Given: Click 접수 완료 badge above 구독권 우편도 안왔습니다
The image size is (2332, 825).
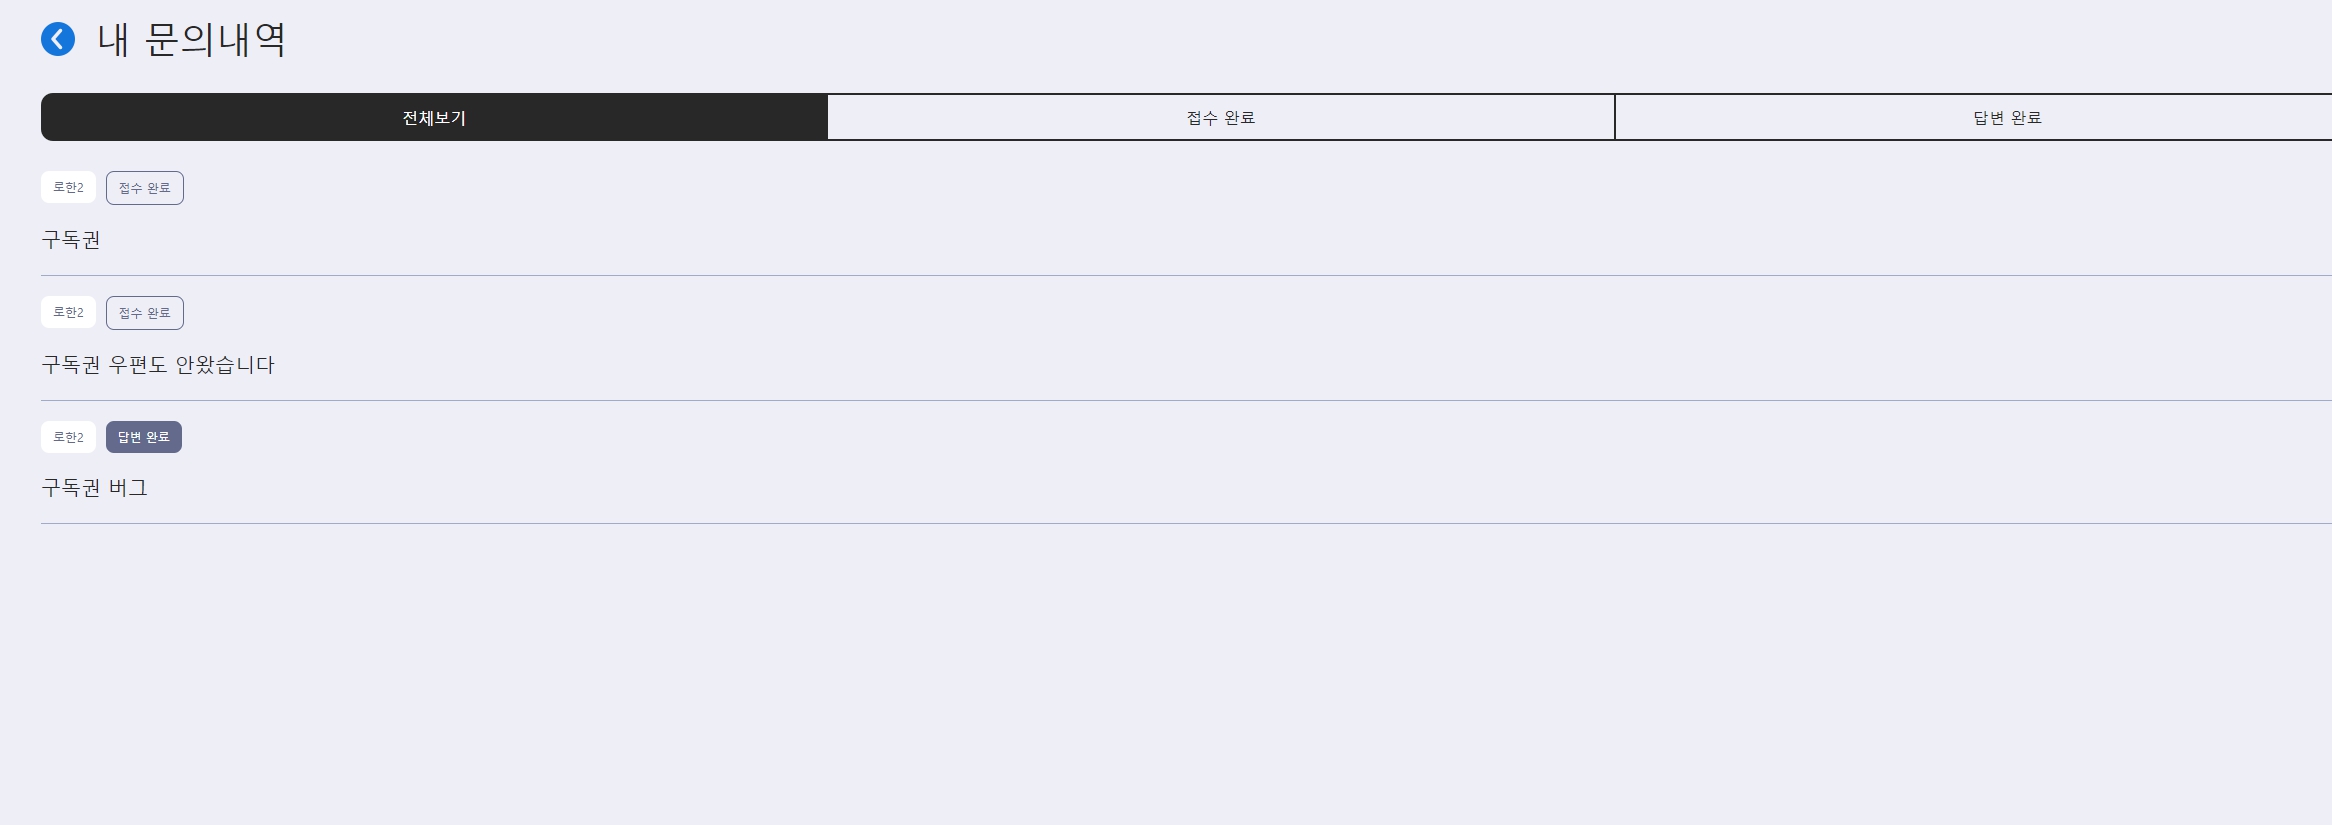Looking at the screenshot, I should coord(145,313).
